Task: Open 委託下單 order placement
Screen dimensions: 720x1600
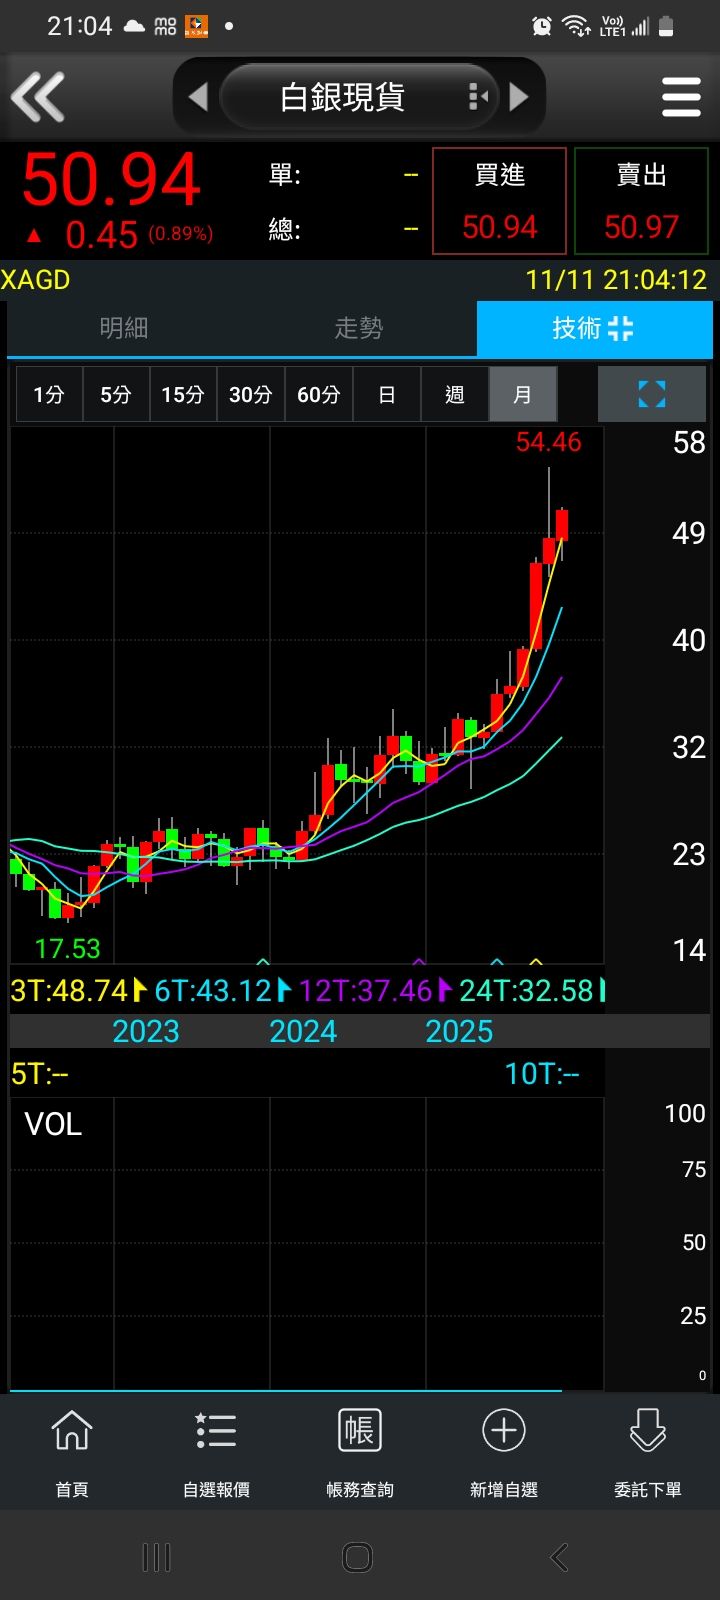Action: tap(648, 1450)
